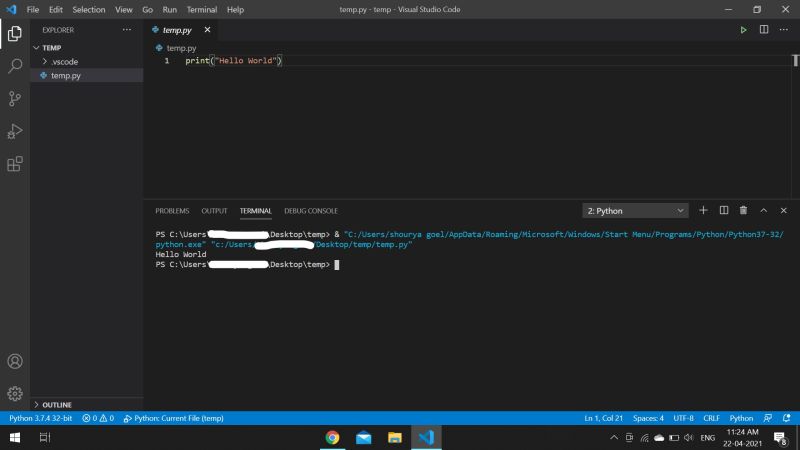
Task: Open the Explorer view in activity bar
Action: (15, 34)
